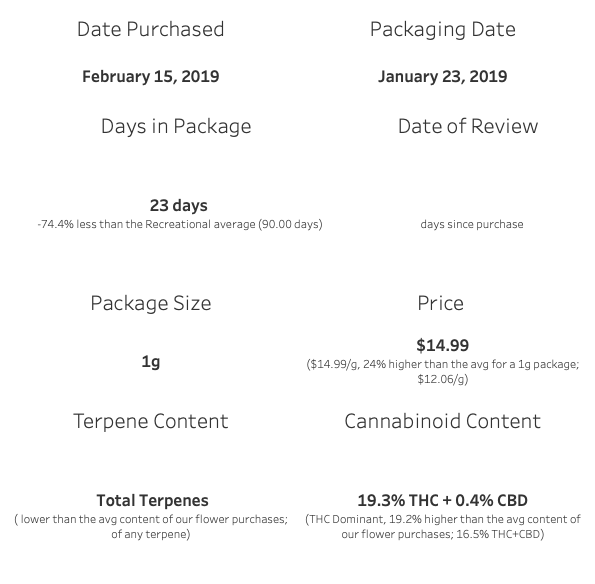Image resolution: width=595 pixels, height=584 pixels.
Task: Click the Package Size heading
Action: (151, 304)
